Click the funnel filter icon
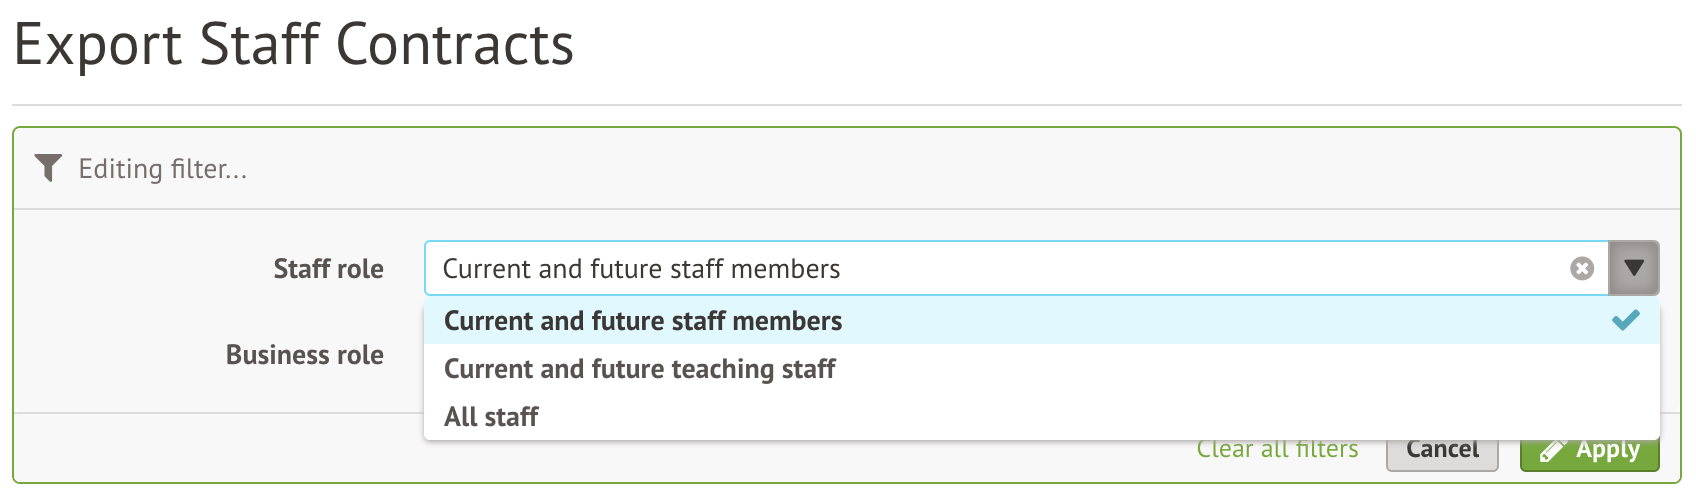1696x502 pixels. coord(48,168)
